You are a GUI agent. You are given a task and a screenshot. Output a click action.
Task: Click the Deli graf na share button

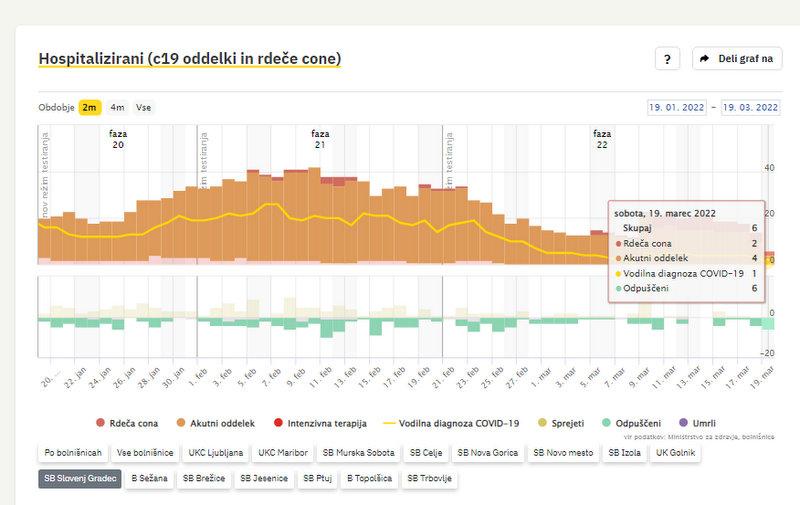[737, 59]
